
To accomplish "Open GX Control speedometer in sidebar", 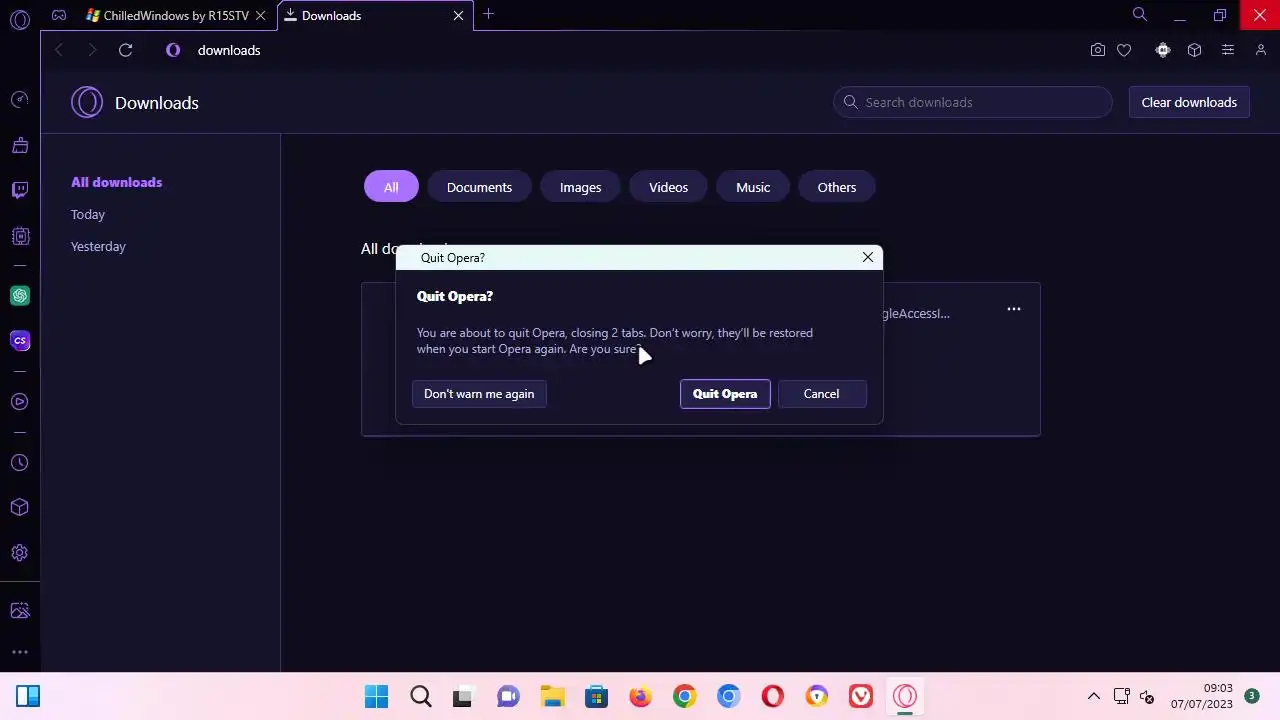I will coord(19,100).
